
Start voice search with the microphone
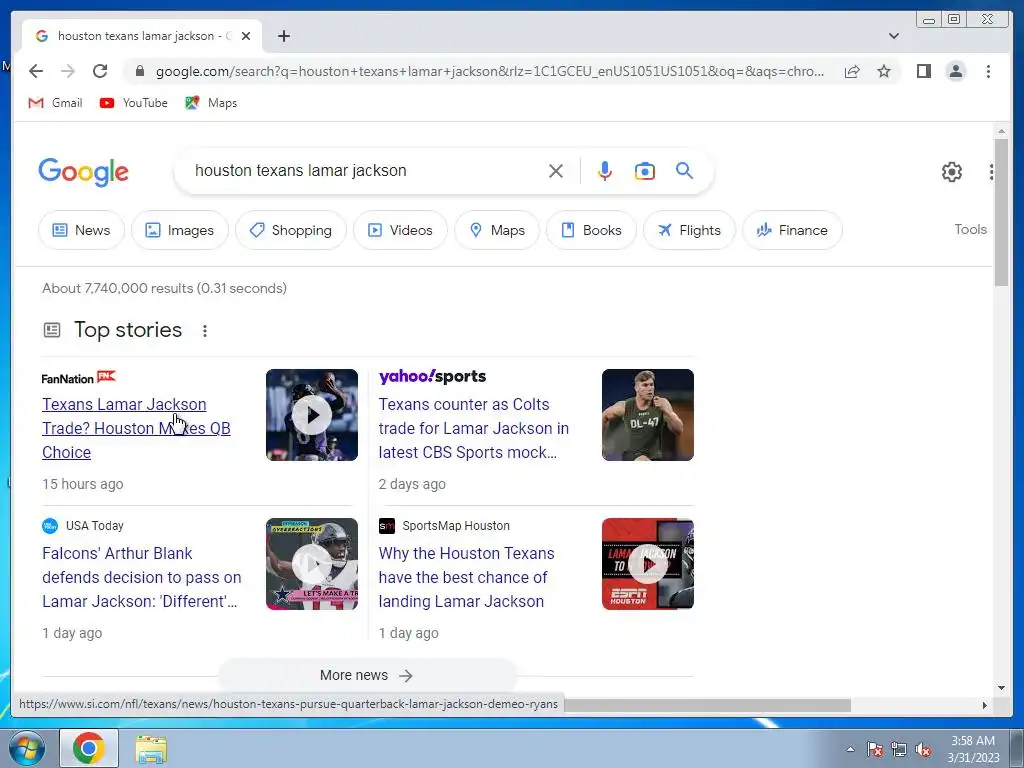pyautogui.click(x=605, y=171)
